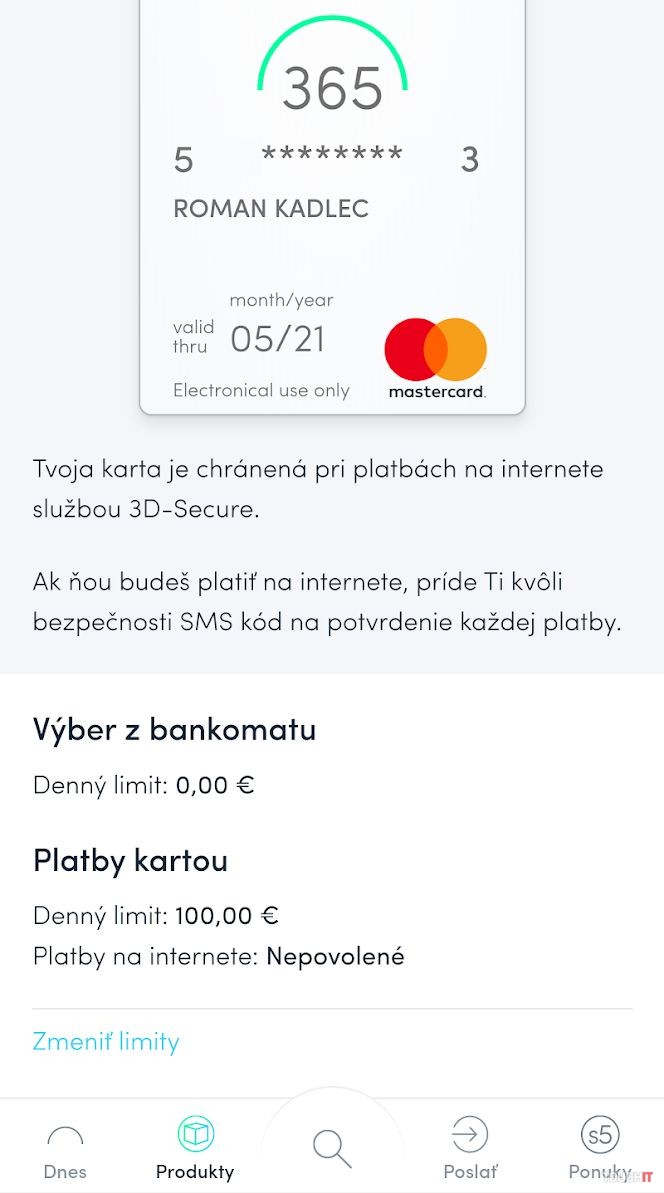Tap the card payments limit 100,00 €
664x1193 pixels.
tap(227, 915)
